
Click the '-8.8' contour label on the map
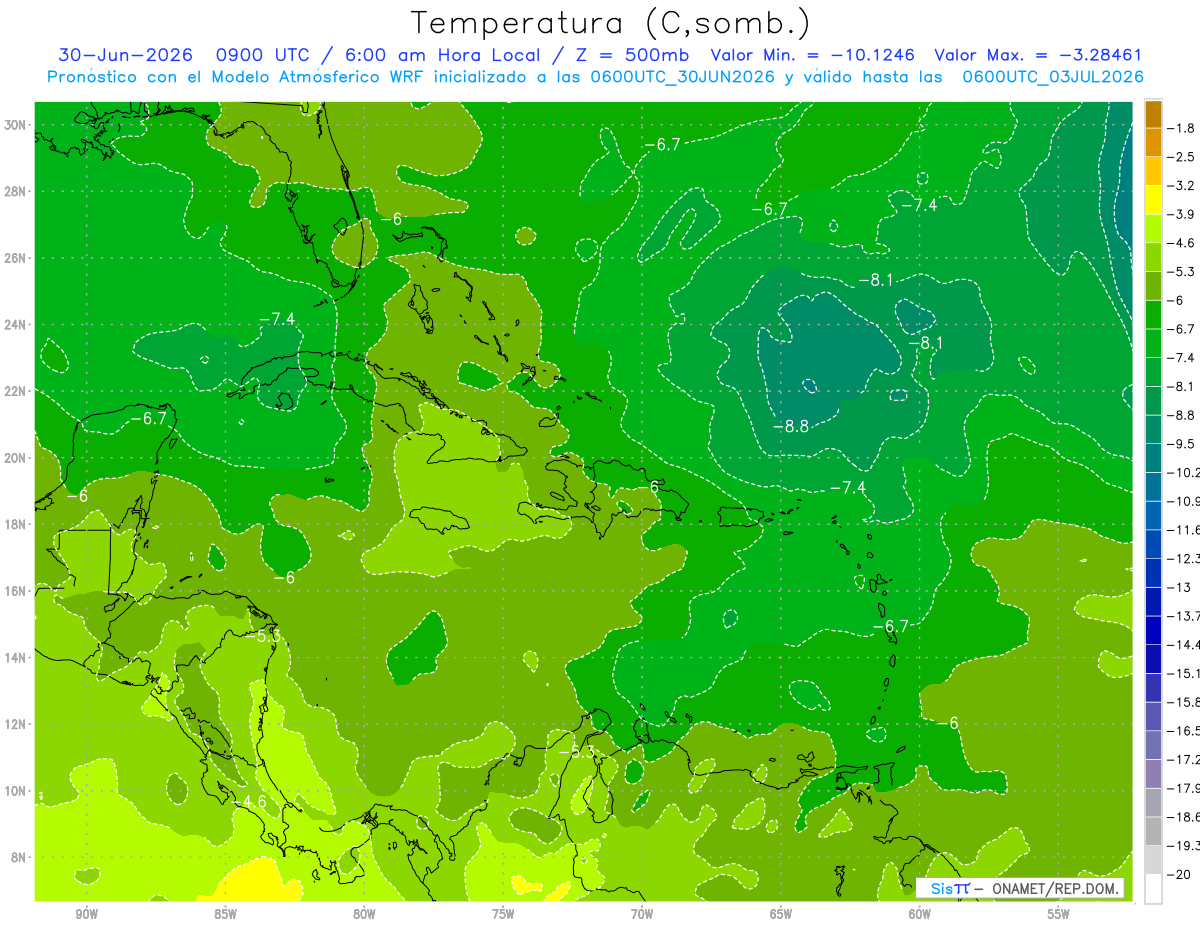click(790, 426)
